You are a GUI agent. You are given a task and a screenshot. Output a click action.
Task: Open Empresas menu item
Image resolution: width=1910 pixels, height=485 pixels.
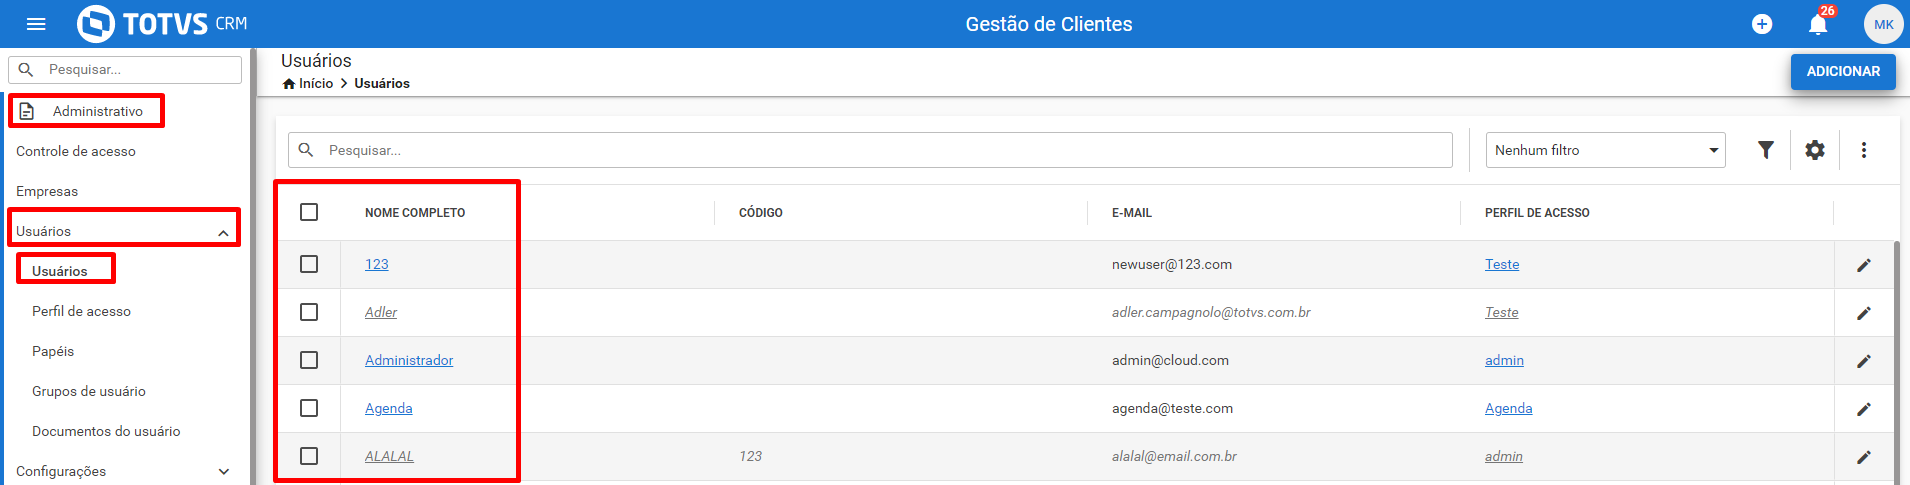point(47,191)
